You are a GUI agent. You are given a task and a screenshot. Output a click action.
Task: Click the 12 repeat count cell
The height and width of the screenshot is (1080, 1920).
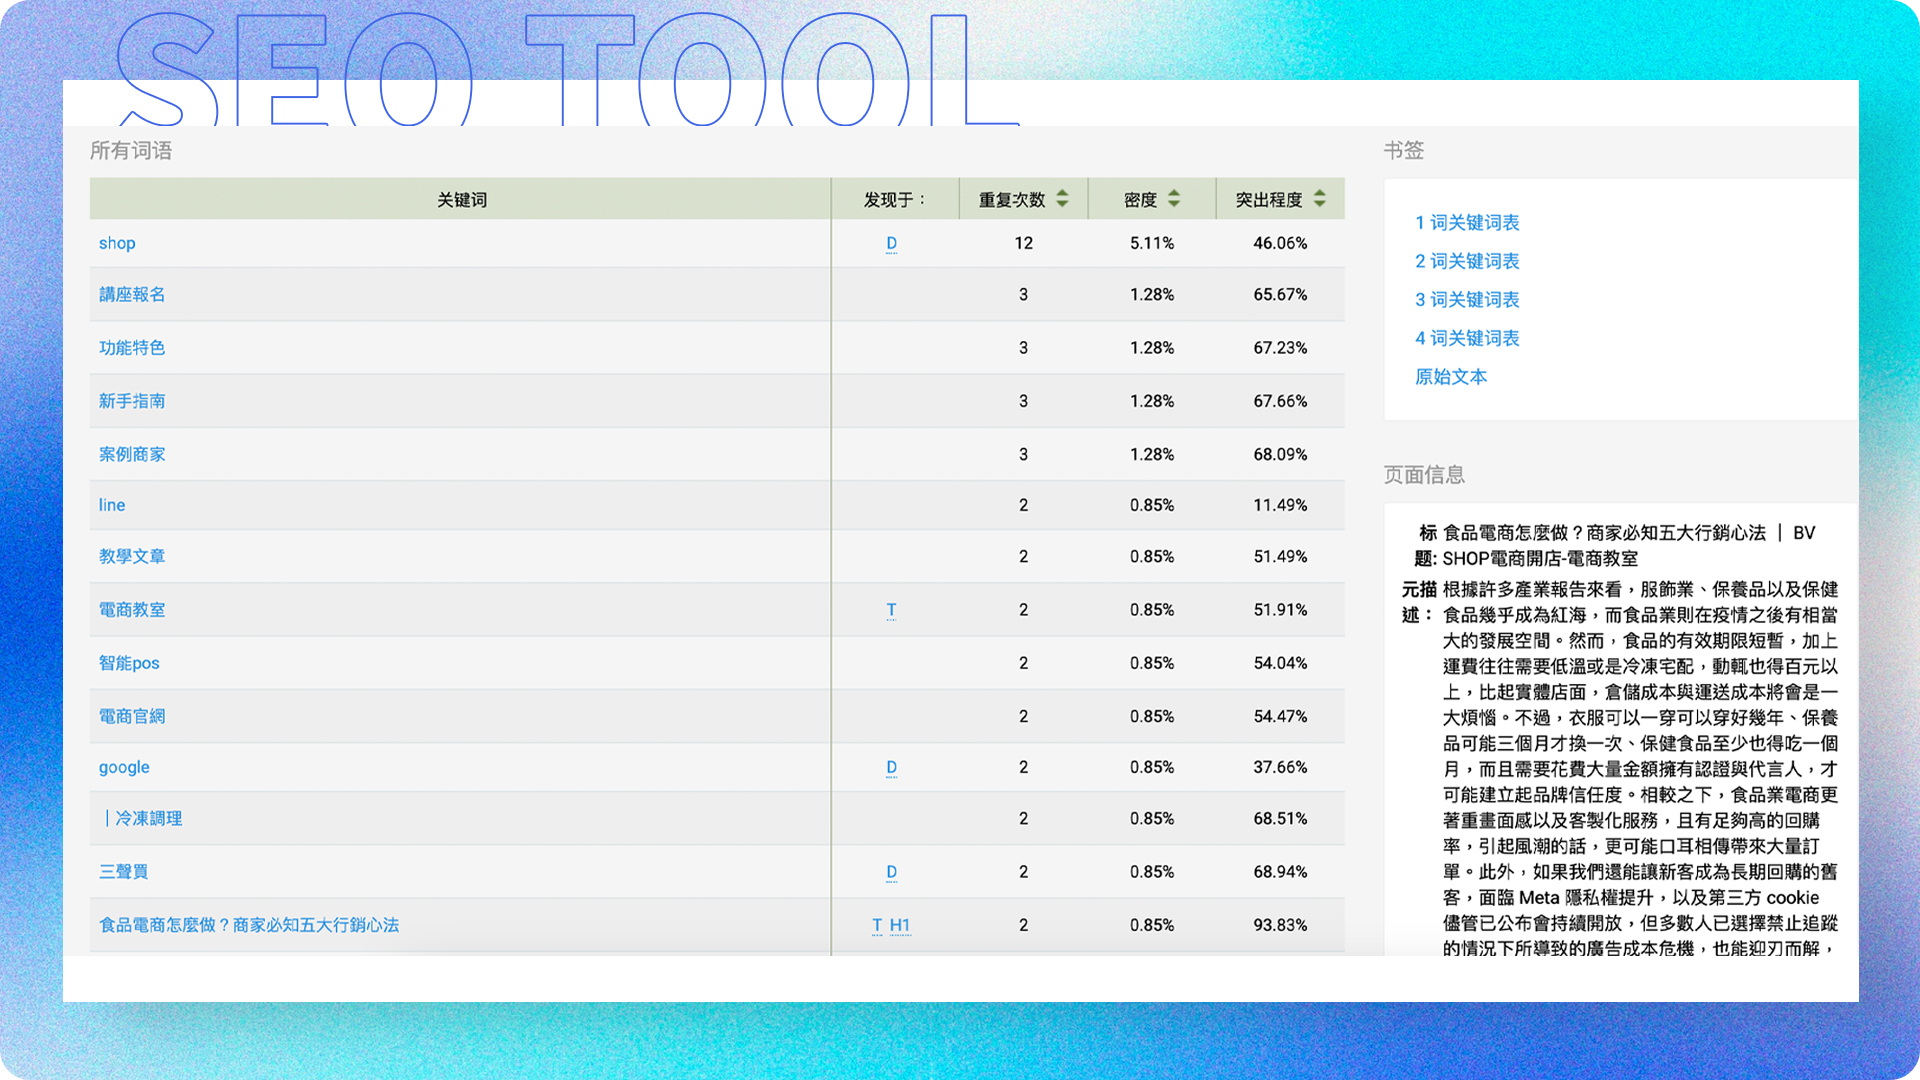point(1023,243)
